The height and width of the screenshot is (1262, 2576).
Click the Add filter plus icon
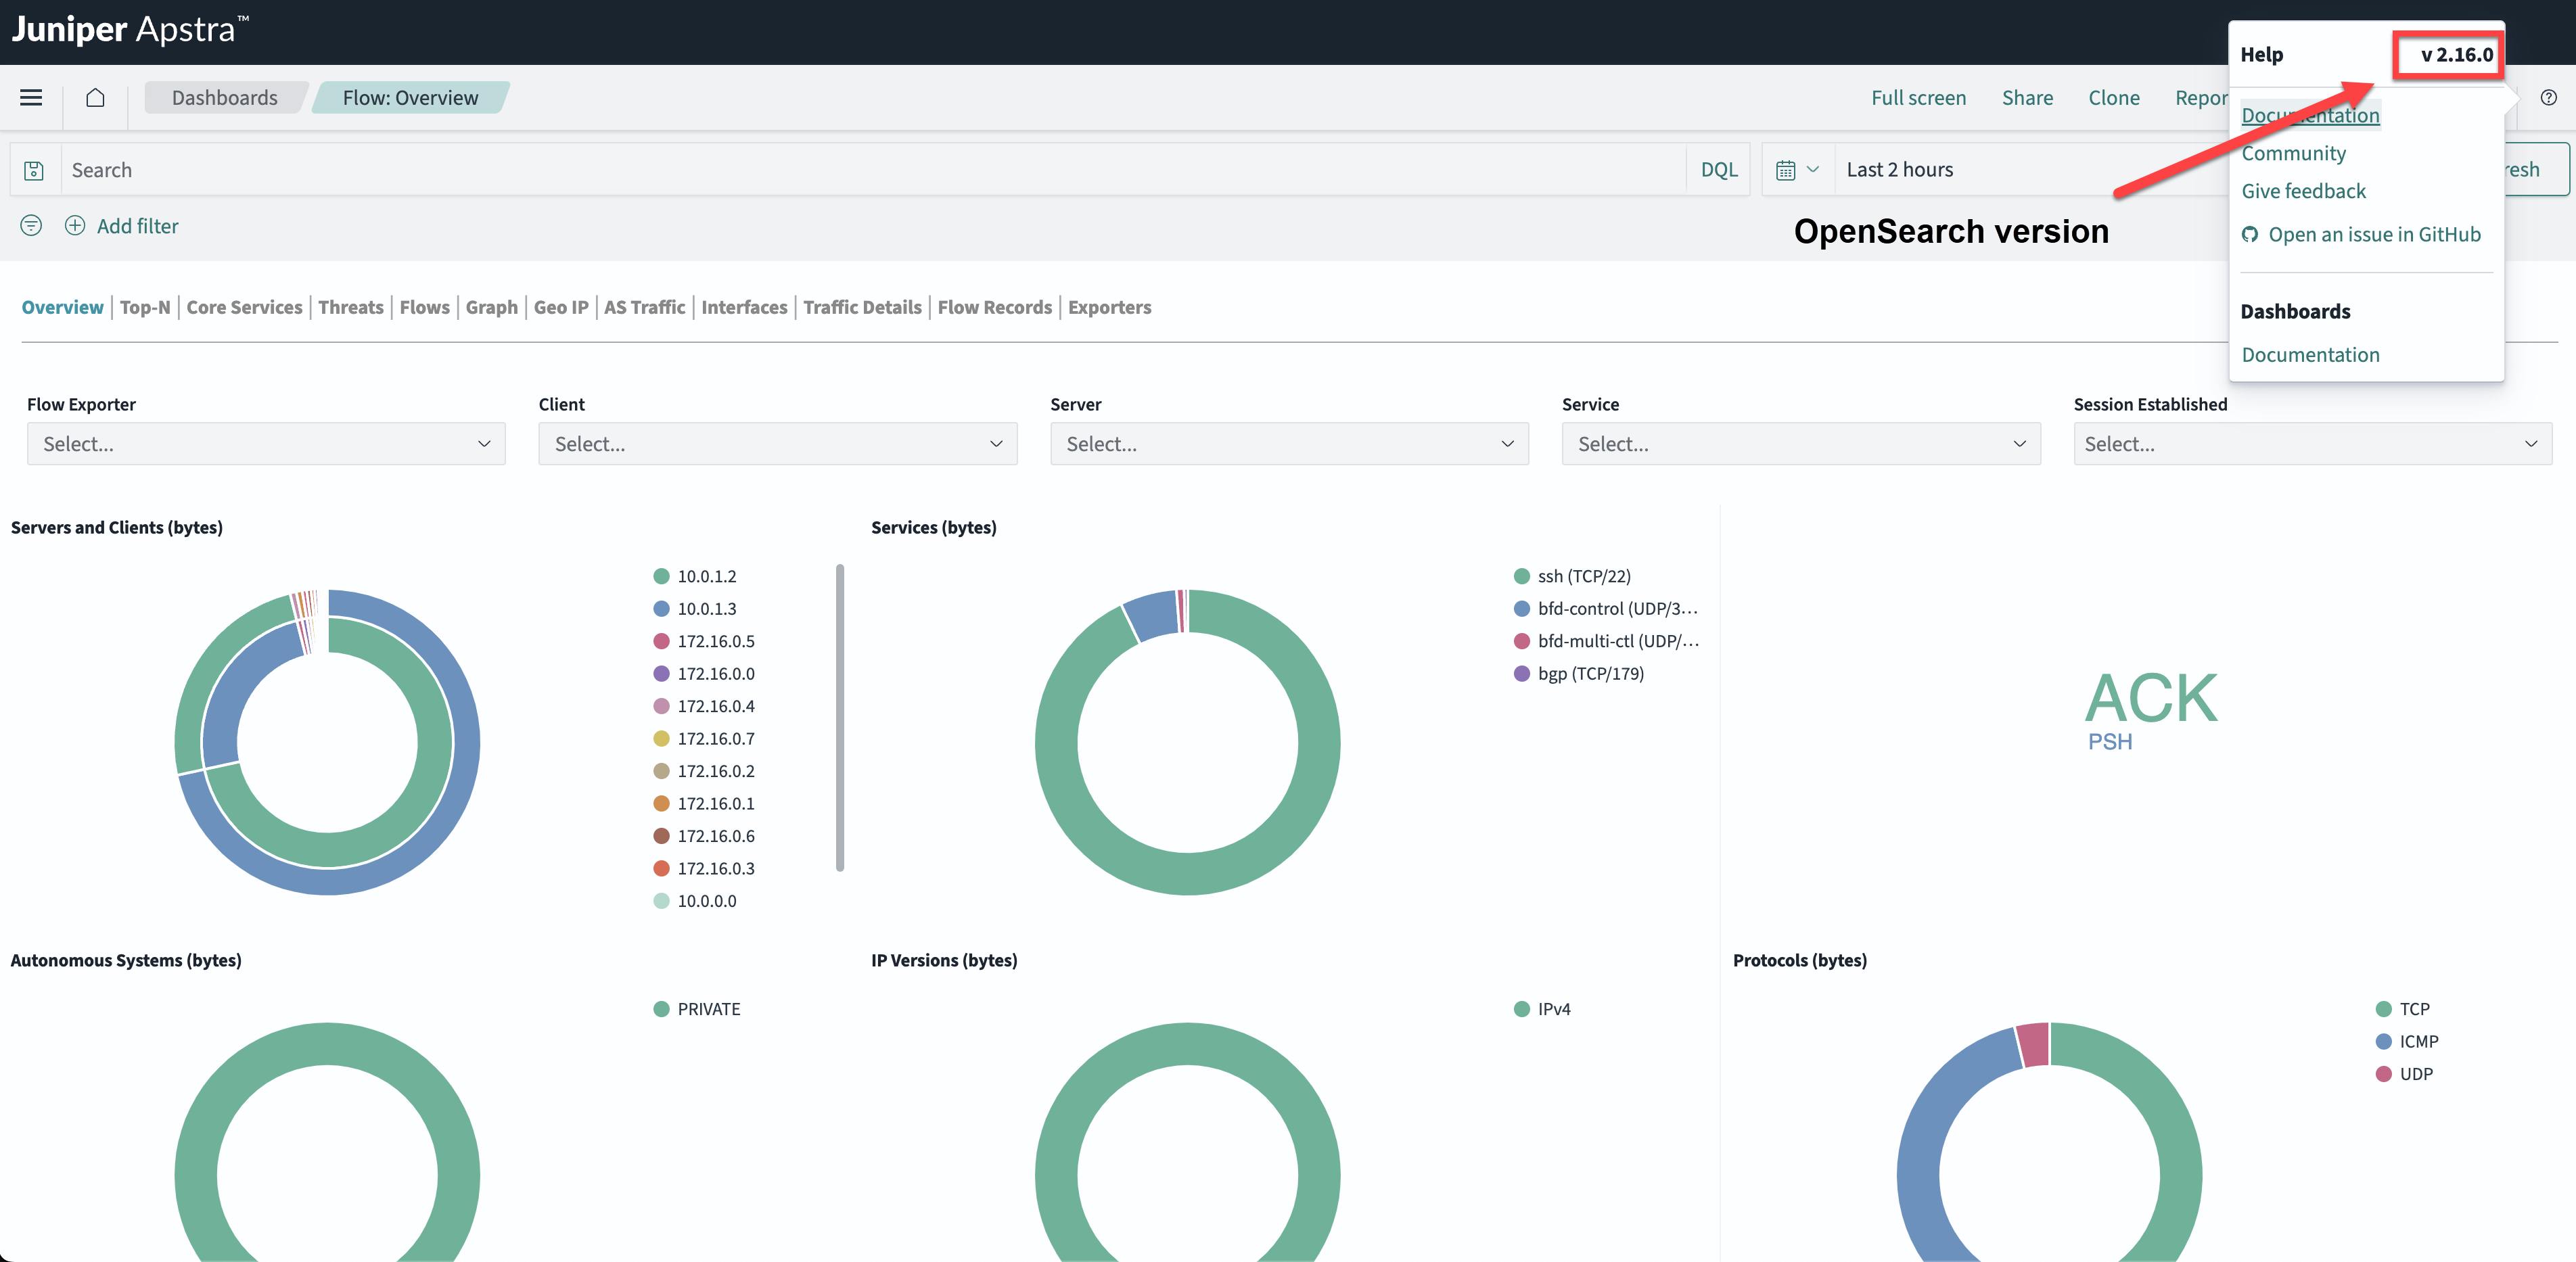click(75, 226)
